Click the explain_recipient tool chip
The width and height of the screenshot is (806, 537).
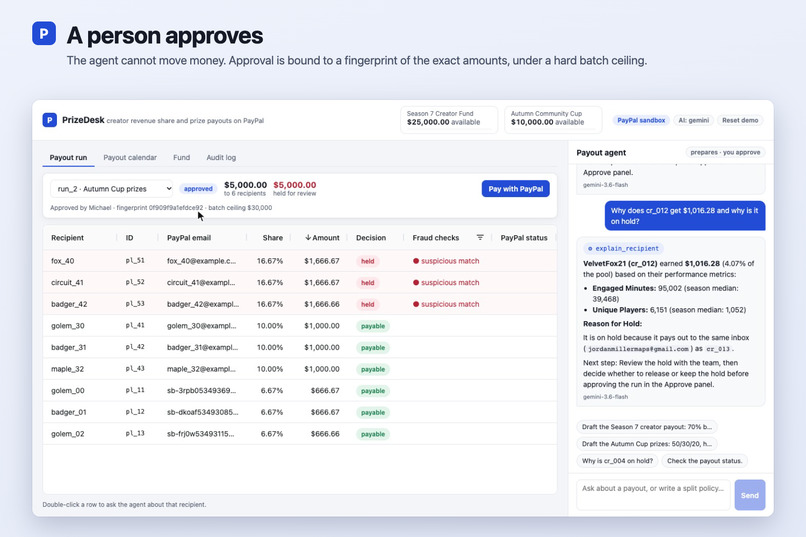(x=623, y=248)
